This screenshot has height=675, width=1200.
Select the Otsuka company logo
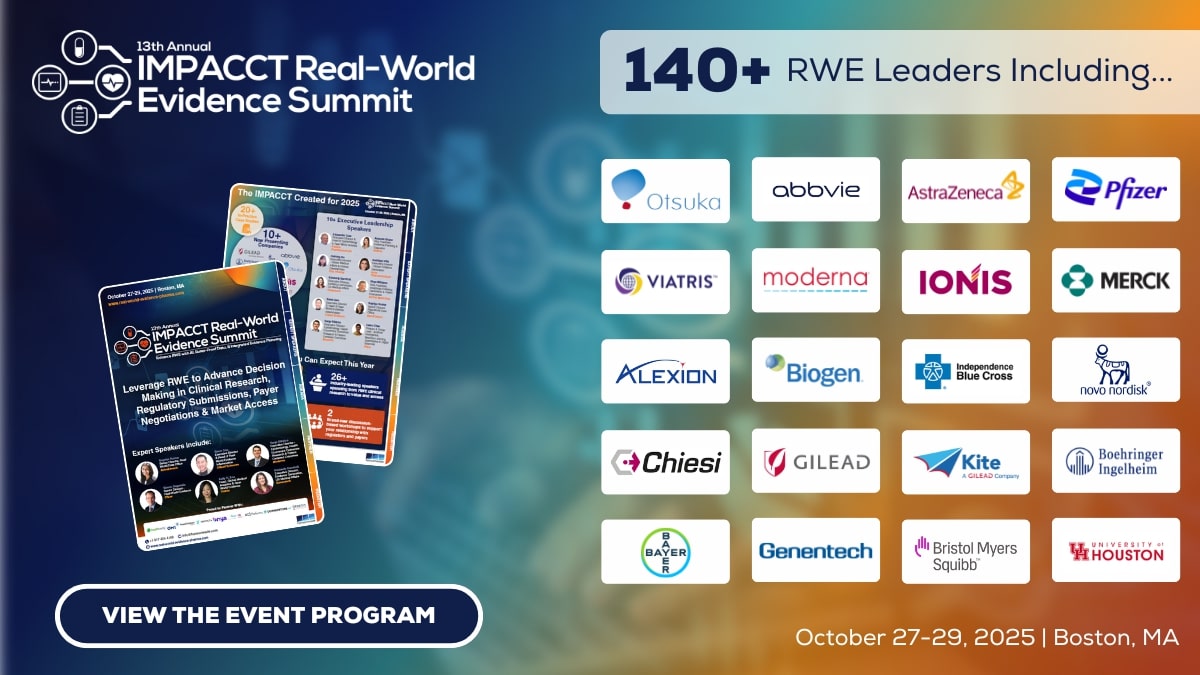(x=665, y=190)
